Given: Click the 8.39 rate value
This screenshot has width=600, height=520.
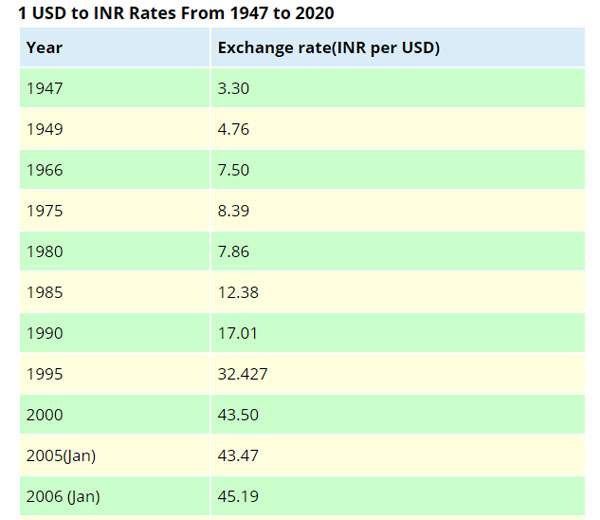Looking at the screenshot, I should coord(233,211).
